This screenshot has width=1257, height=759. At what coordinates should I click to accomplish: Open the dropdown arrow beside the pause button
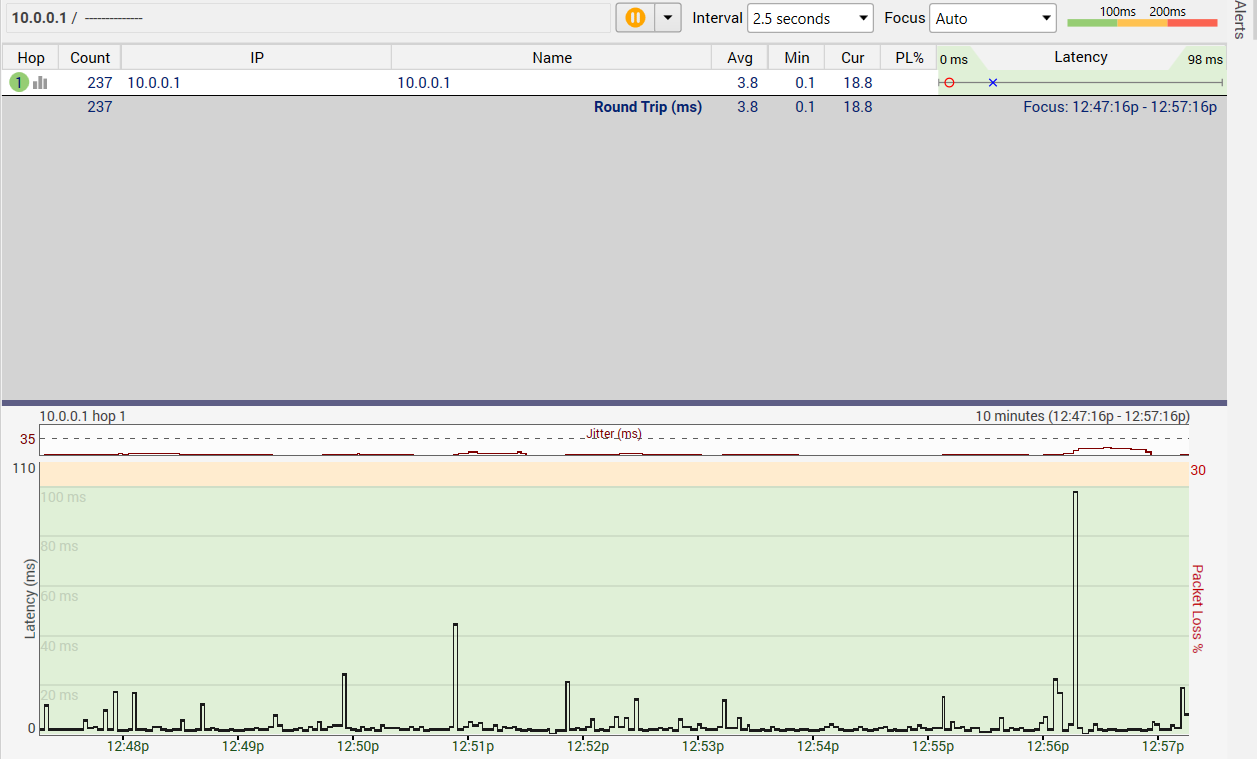pyautogui.click(x=667, y=18)
